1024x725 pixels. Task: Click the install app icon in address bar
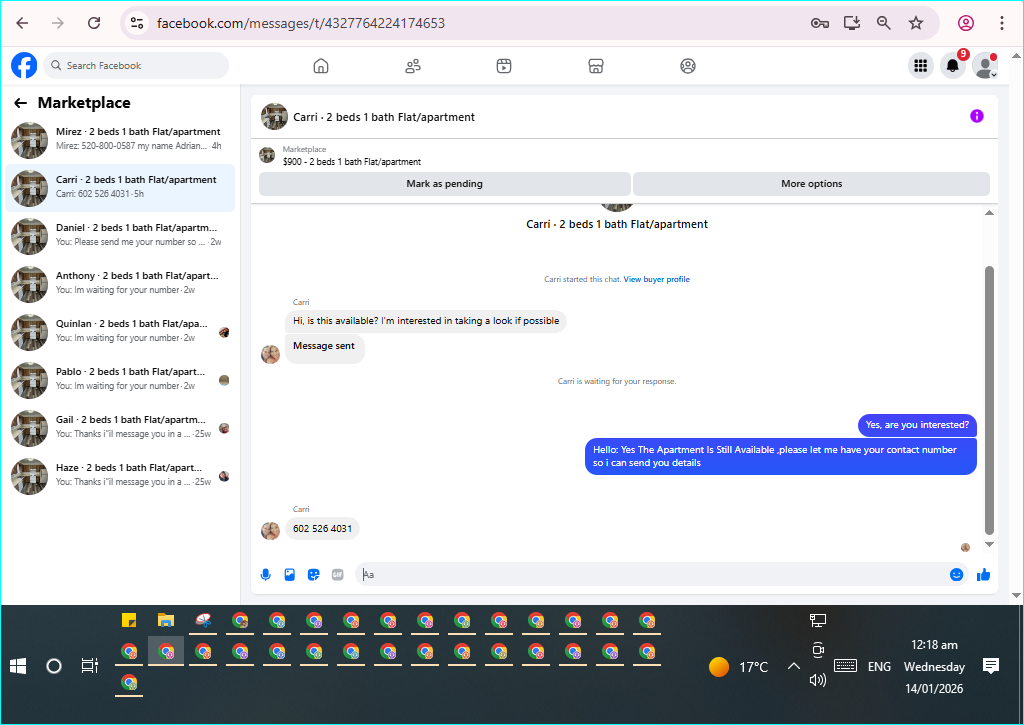[x=852, y=23]
